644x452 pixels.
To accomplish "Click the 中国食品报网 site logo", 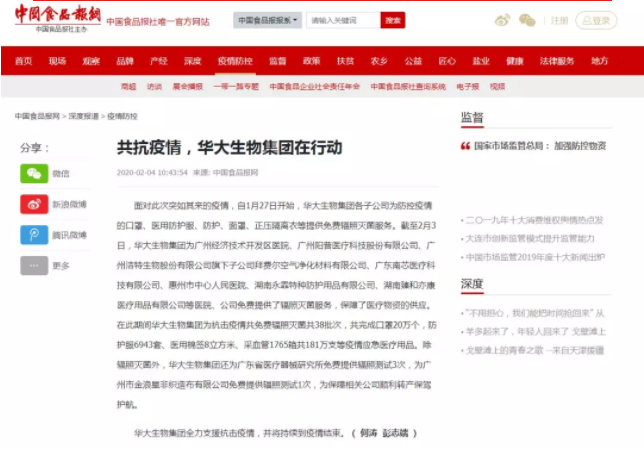I will pyautogui.click(x=58, y=18).
